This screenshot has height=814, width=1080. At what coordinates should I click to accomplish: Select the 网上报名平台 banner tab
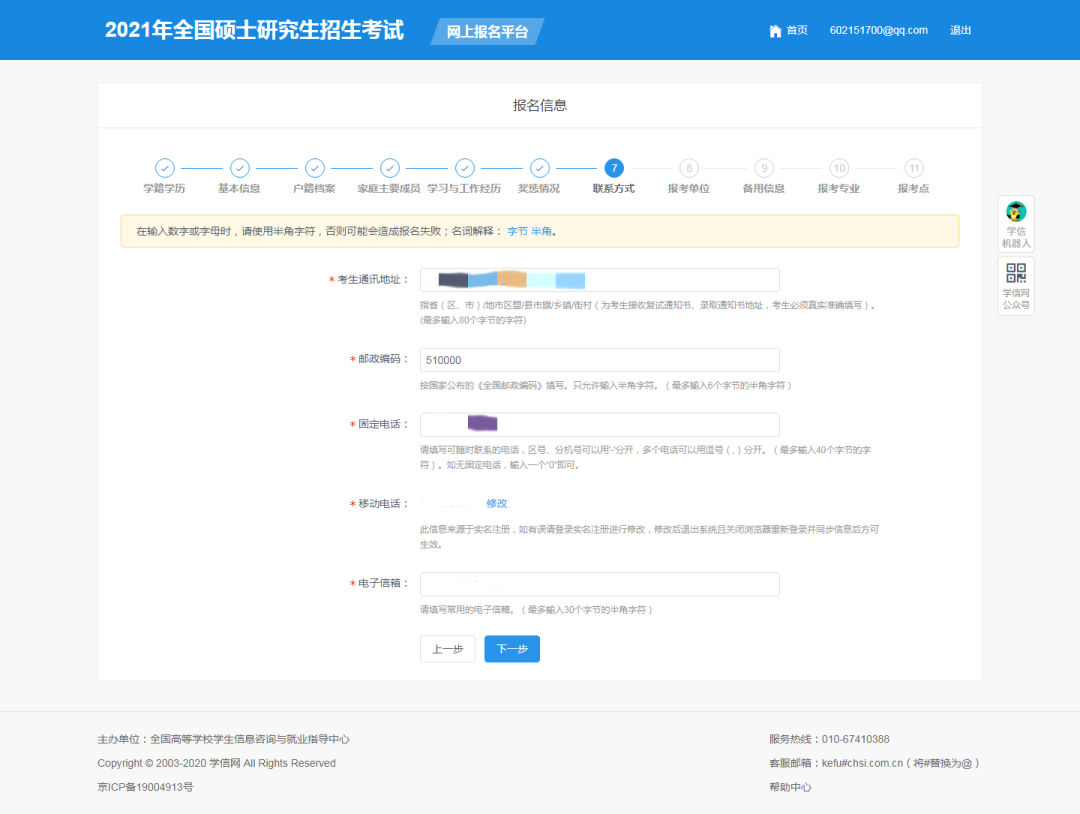pos(486,31)
